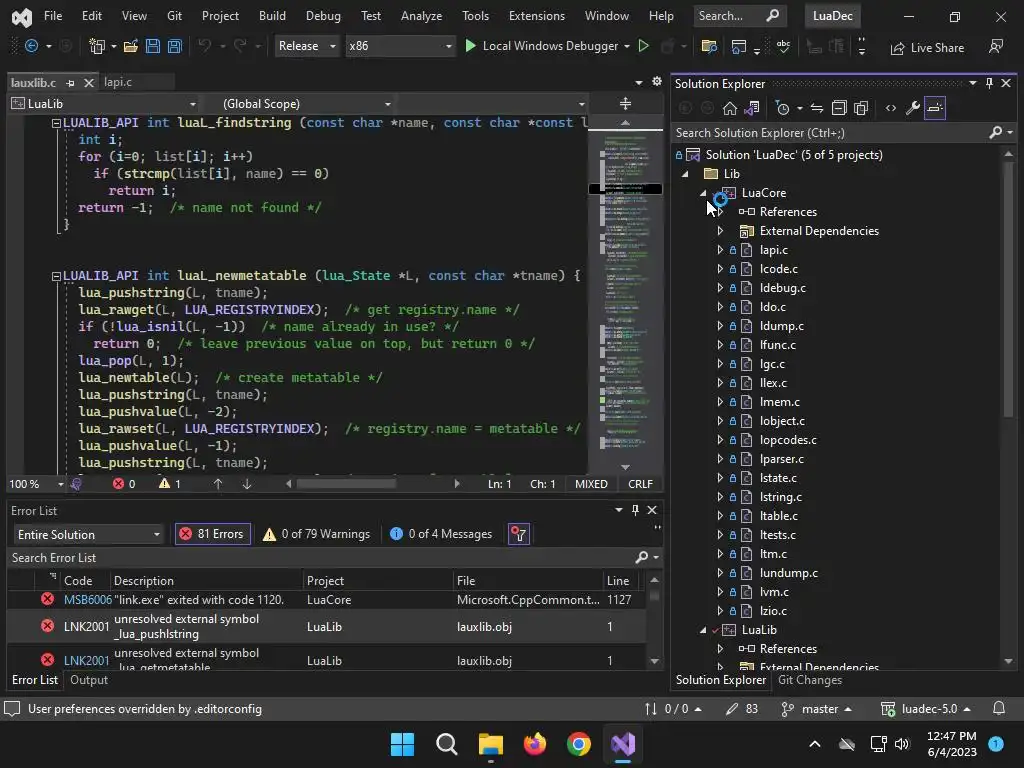Image resolution: width=1024 pixels, height=768 pixels.
Task: Open the Build menu
Action: coord(272,16)
